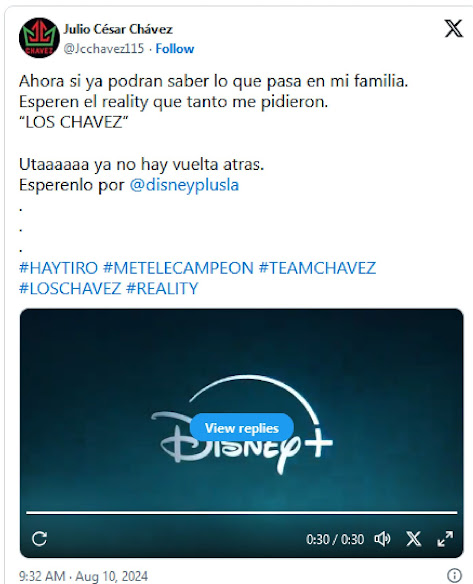Replay the video with the circular arrow icon
The width and height of the screenshot is (473, 584).
pyautogui.click(x=39, y=539)
